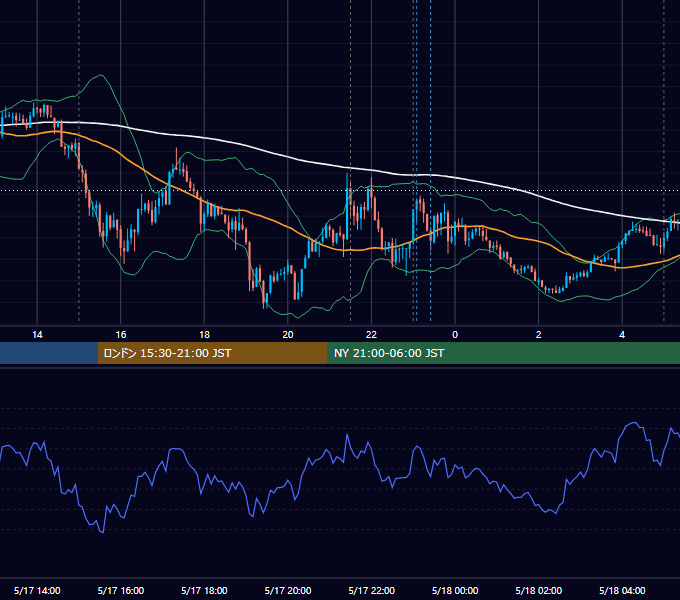The image size is (680, 600).
Task: Click the date label 5/18 00:00
Action: point(455,590)
